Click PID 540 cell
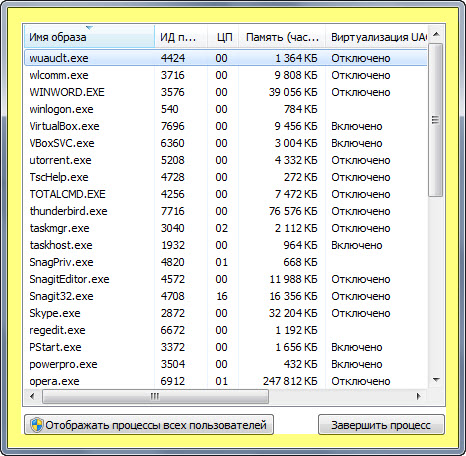Image resolution: width=466 pixels, height=456 pixels. 170,109
